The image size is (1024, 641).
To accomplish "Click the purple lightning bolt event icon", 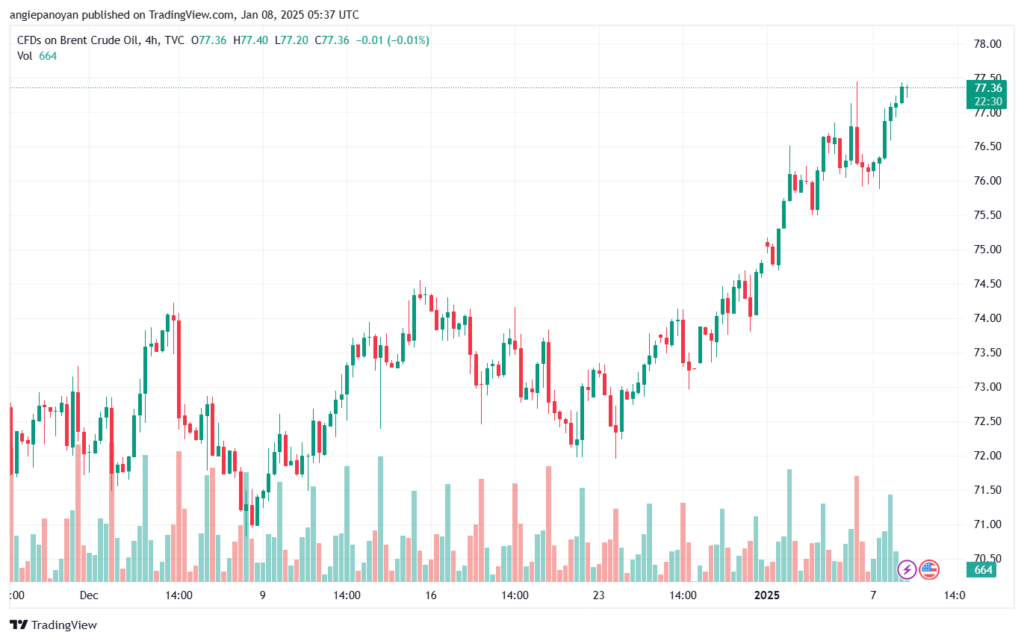I will (x=907, y=569).
